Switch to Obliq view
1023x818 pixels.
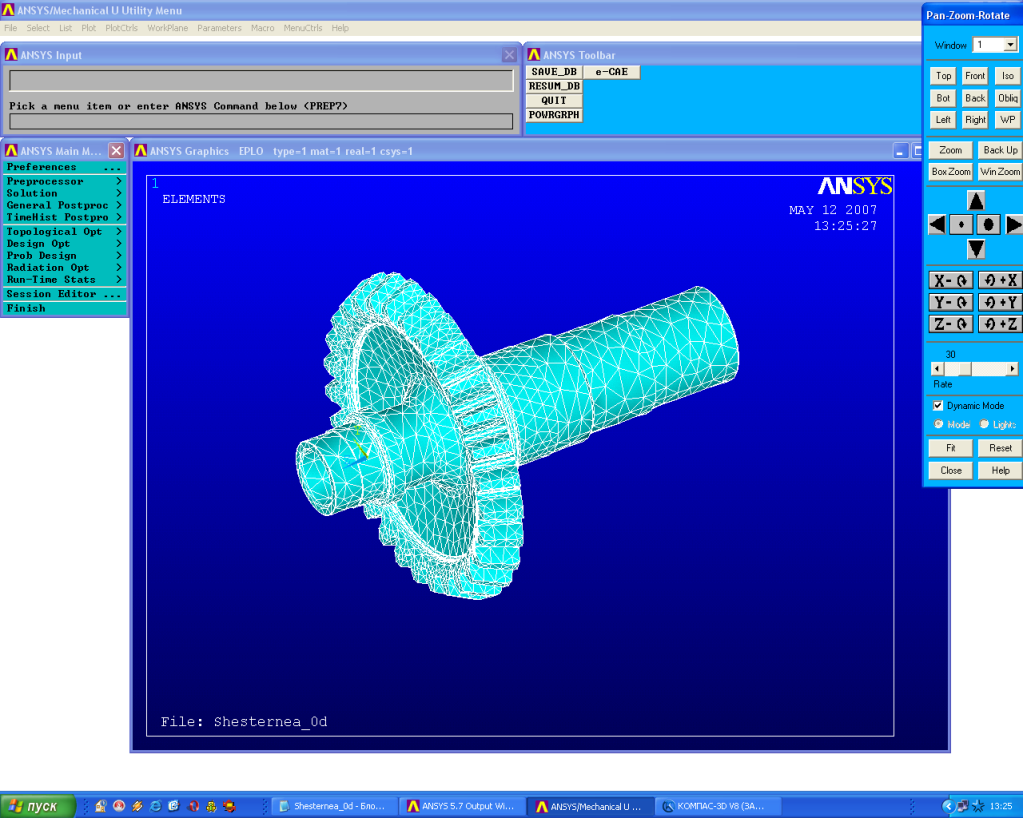coord(1007,98)
